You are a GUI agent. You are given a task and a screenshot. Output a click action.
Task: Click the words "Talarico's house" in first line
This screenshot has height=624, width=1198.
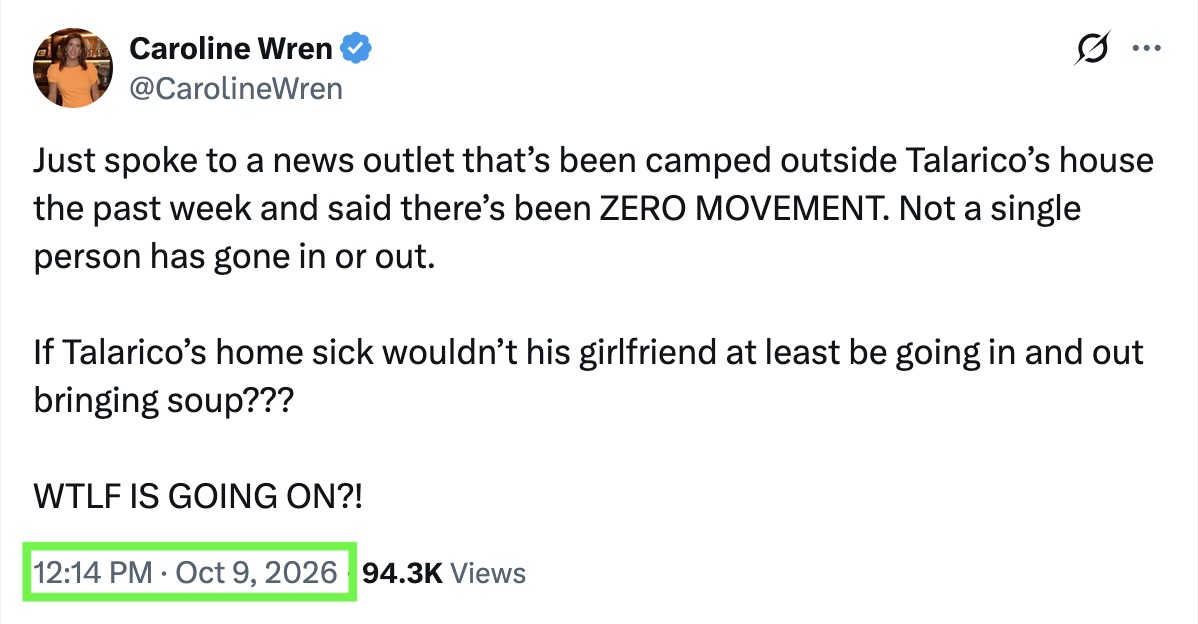pyautogui.click(x=1029, y=161)
